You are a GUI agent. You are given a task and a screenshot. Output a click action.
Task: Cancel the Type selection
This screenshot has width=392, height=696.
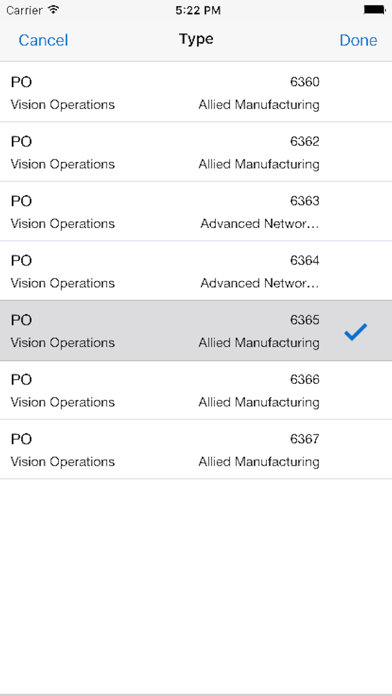pos(43,40)
